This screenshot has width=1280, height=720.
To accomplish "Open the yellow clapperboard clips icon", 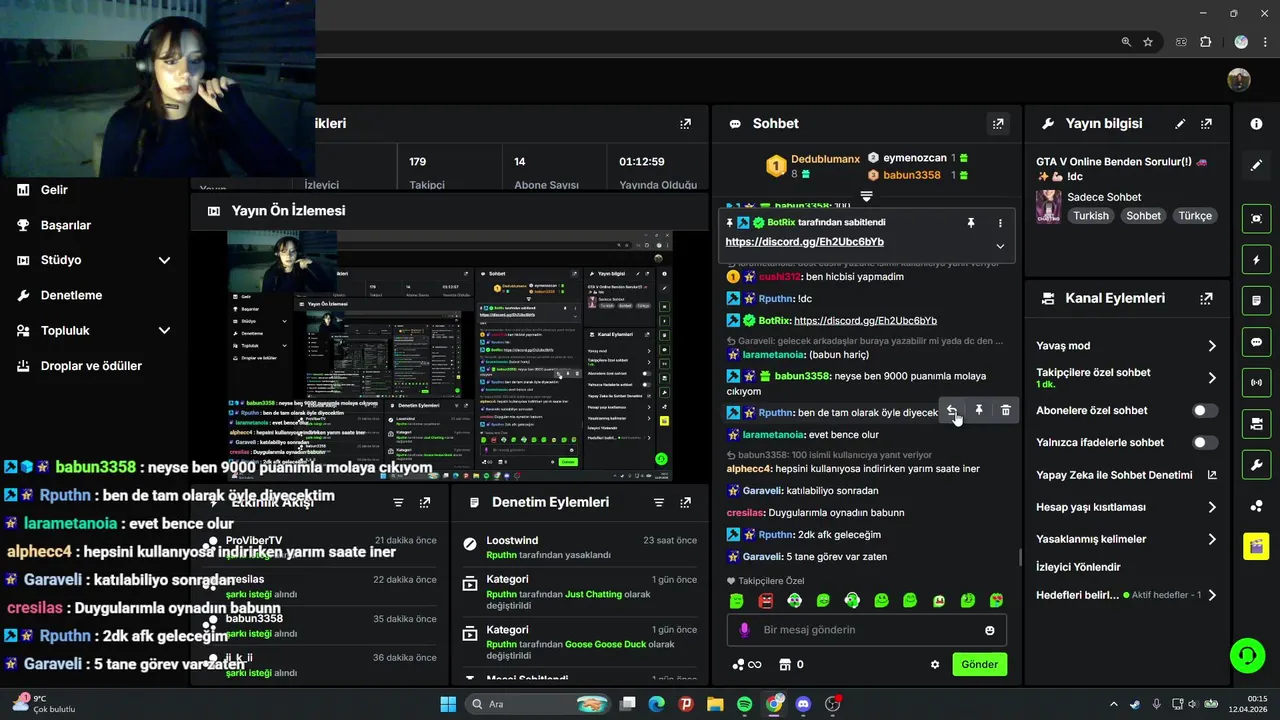I will coord(1256,546).
